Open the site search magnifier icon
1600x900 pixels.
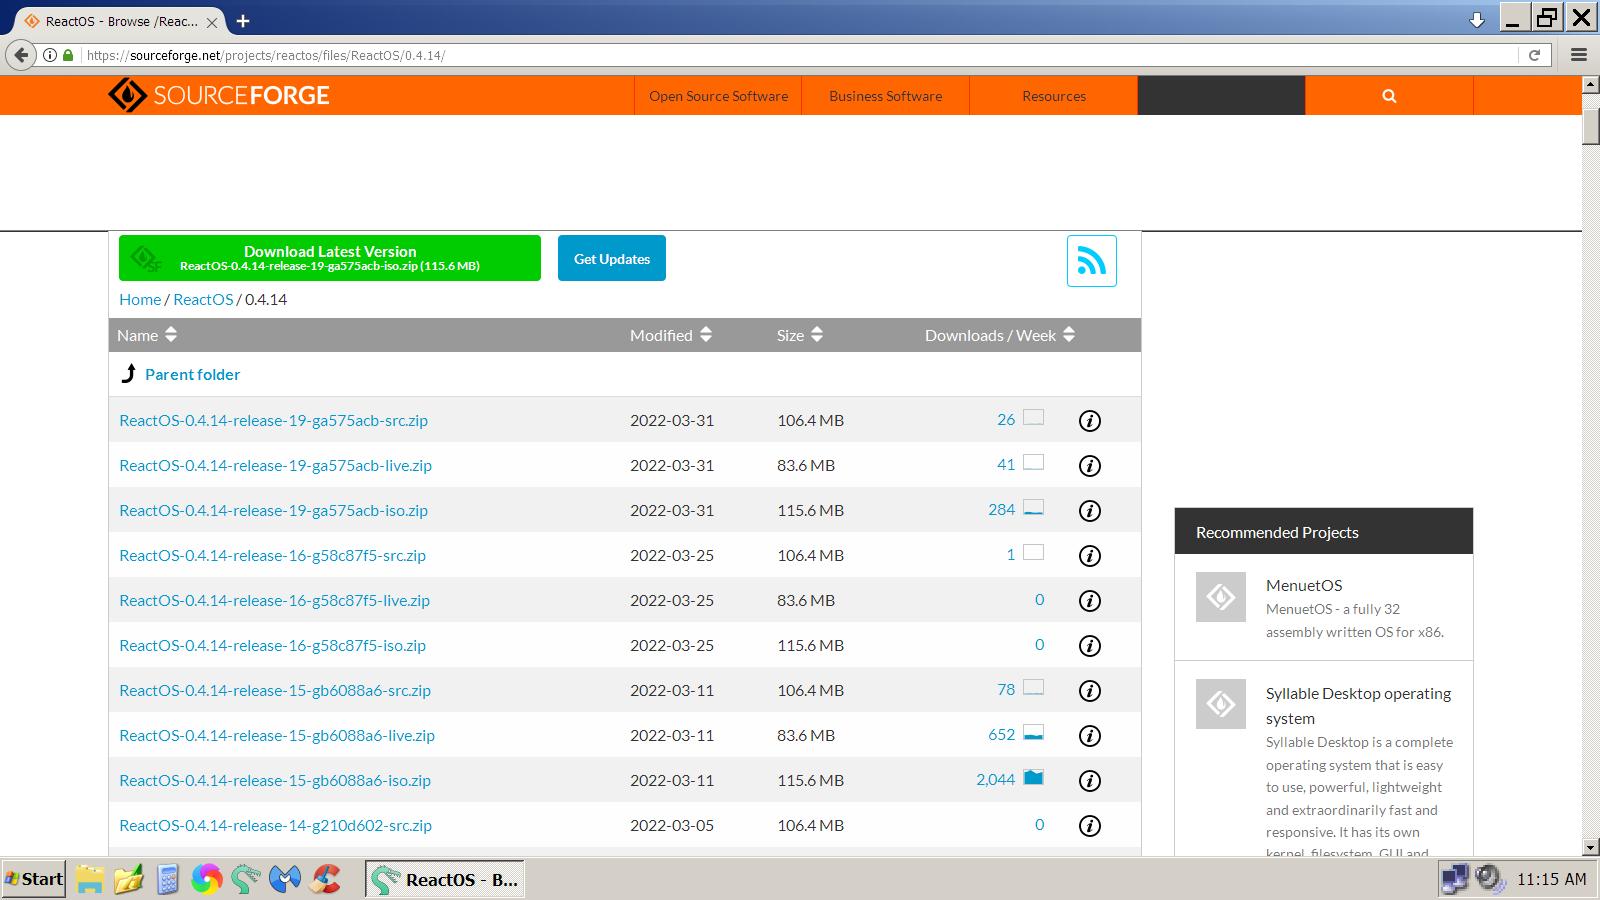pyautogui.click(x=1389, y=96)
